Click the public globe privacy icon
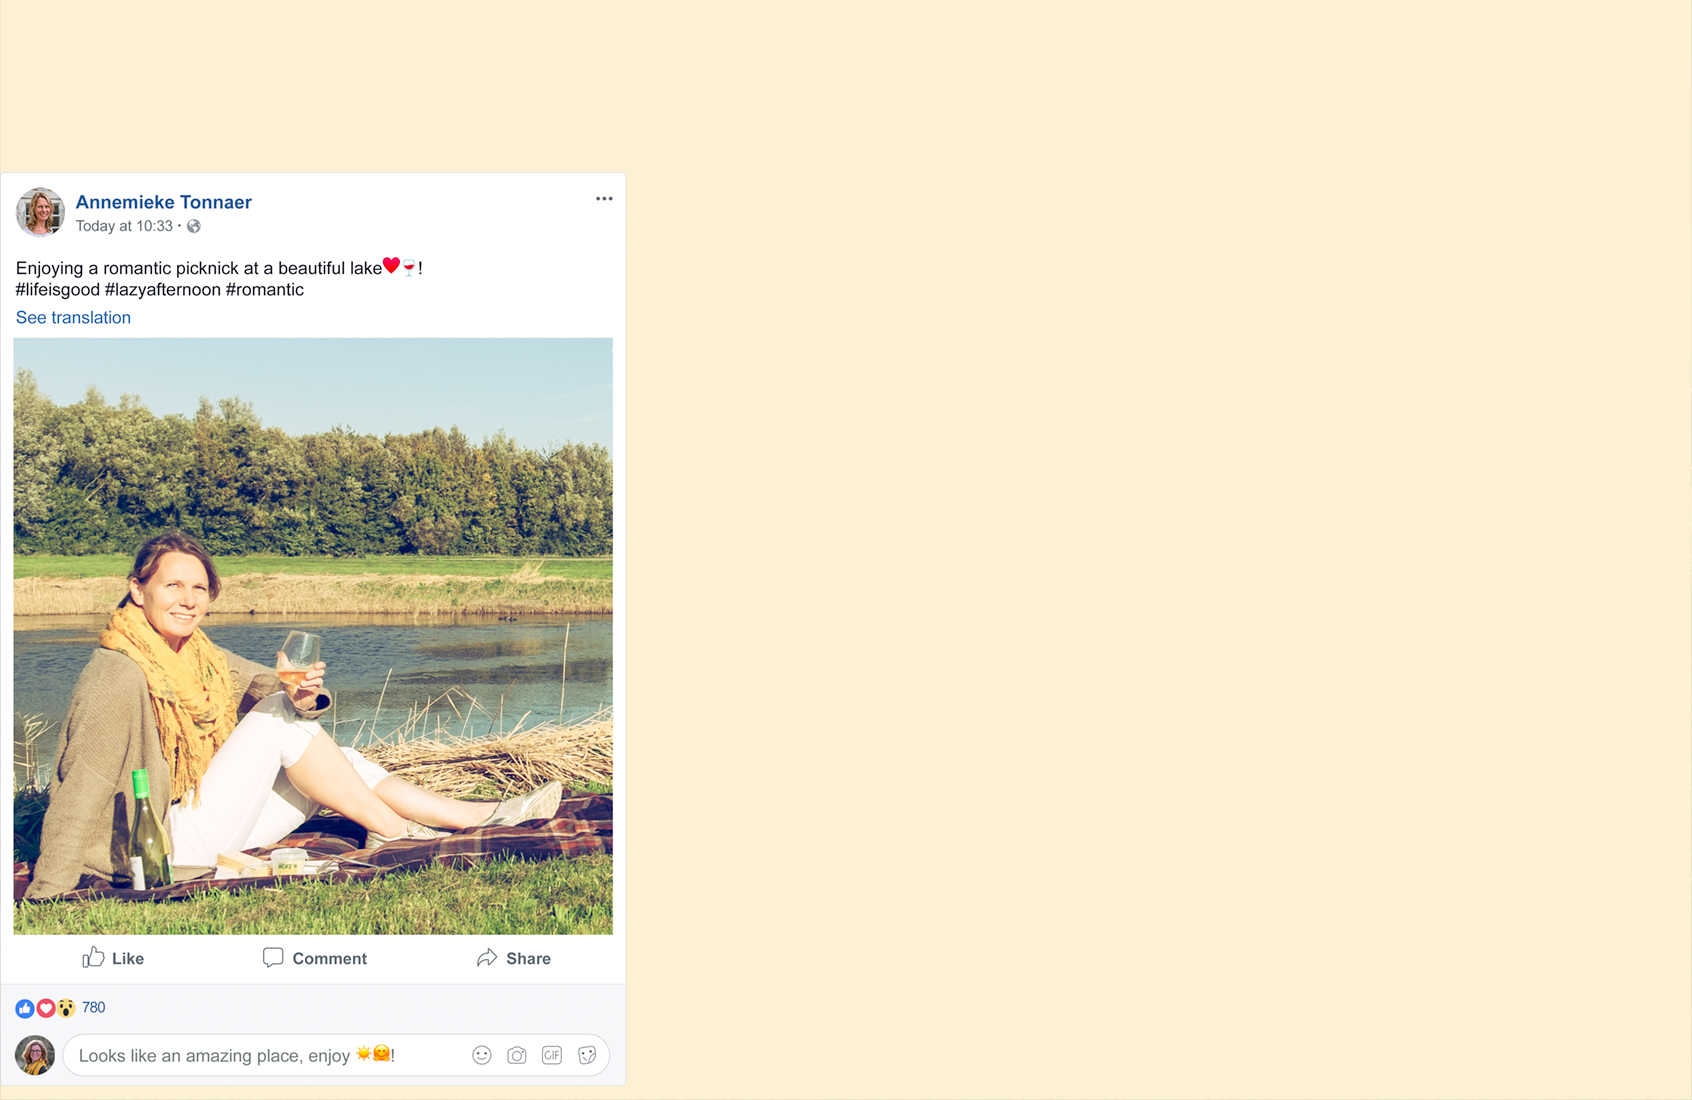 [x=194, y=227]
